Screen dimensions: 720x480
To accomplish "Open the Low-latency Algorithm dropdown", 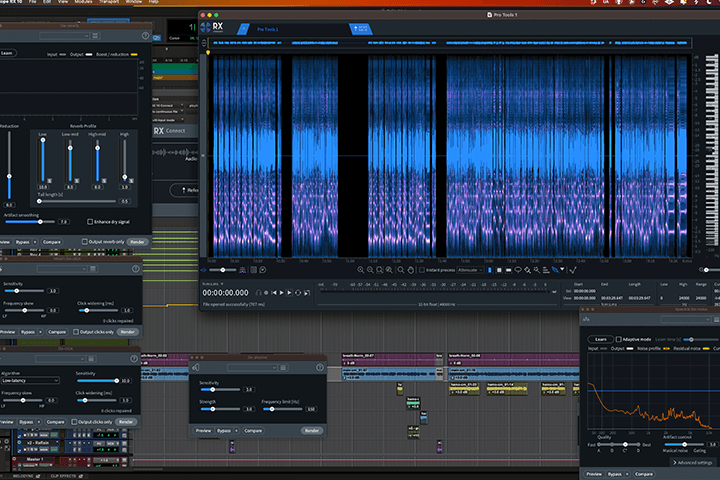I will [x=30, y=380].
